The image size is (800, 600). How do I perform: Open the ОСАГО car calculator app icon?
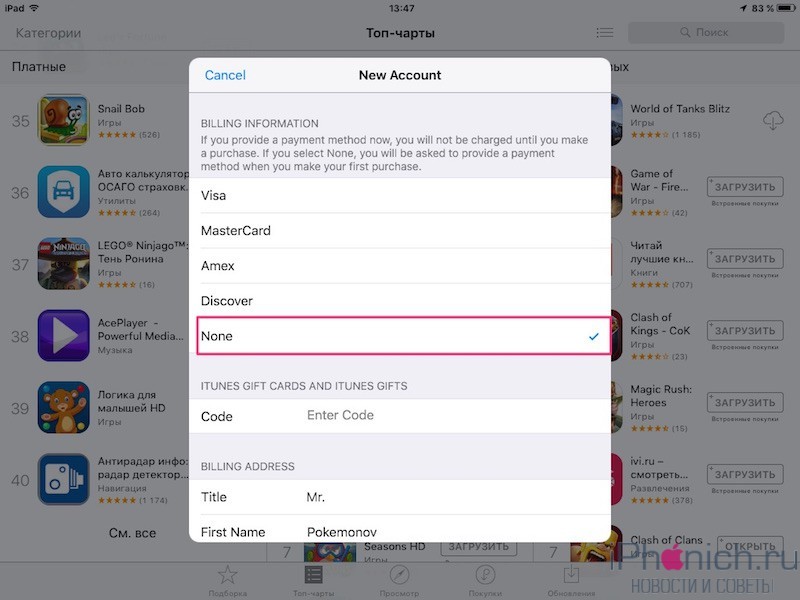tap(63, 192)
